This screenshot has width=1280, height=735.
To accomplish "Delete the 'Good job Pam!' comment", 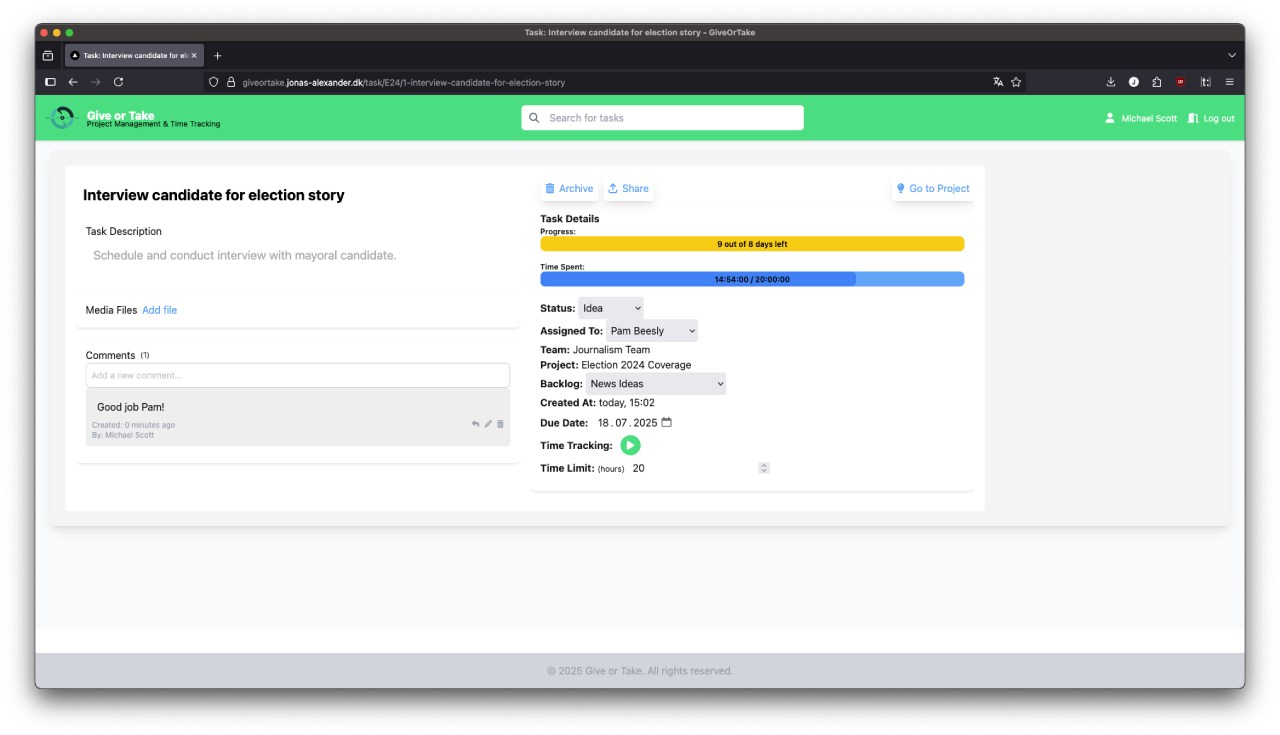I will pyautogui.click(x=501, y=424).
